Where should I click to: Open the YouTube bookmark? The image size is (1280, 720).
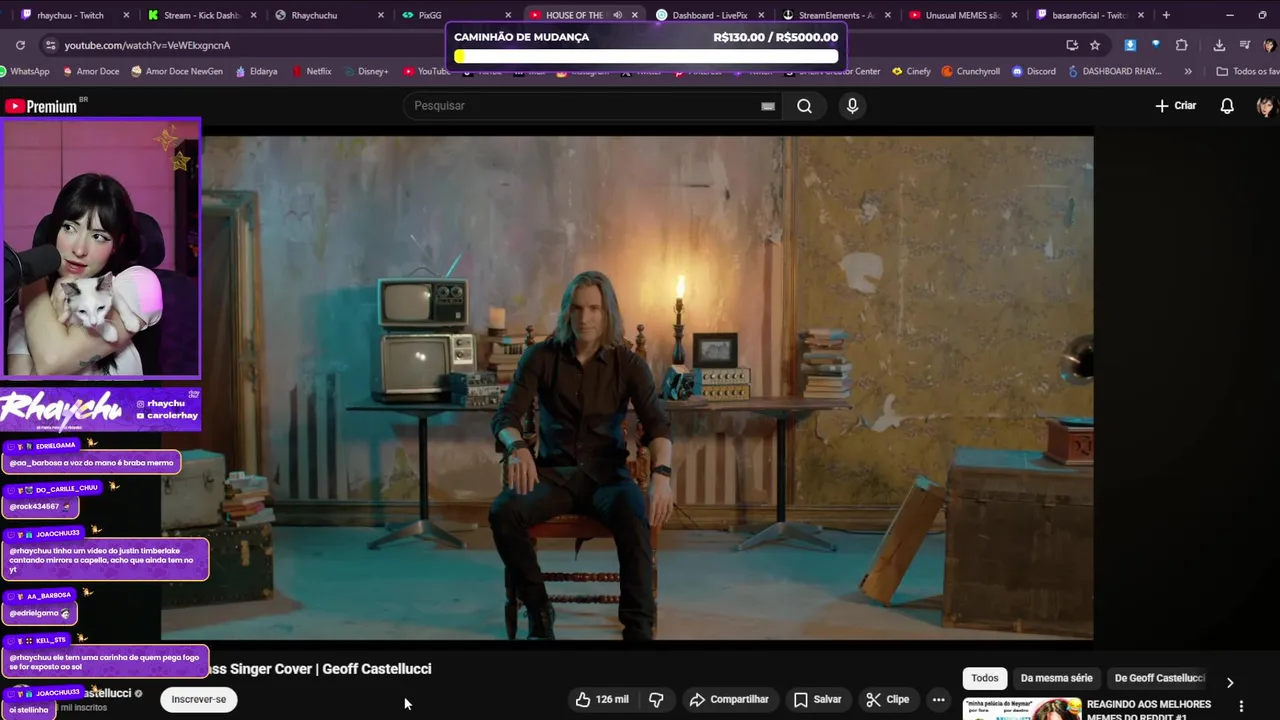(x=427, y=71)
